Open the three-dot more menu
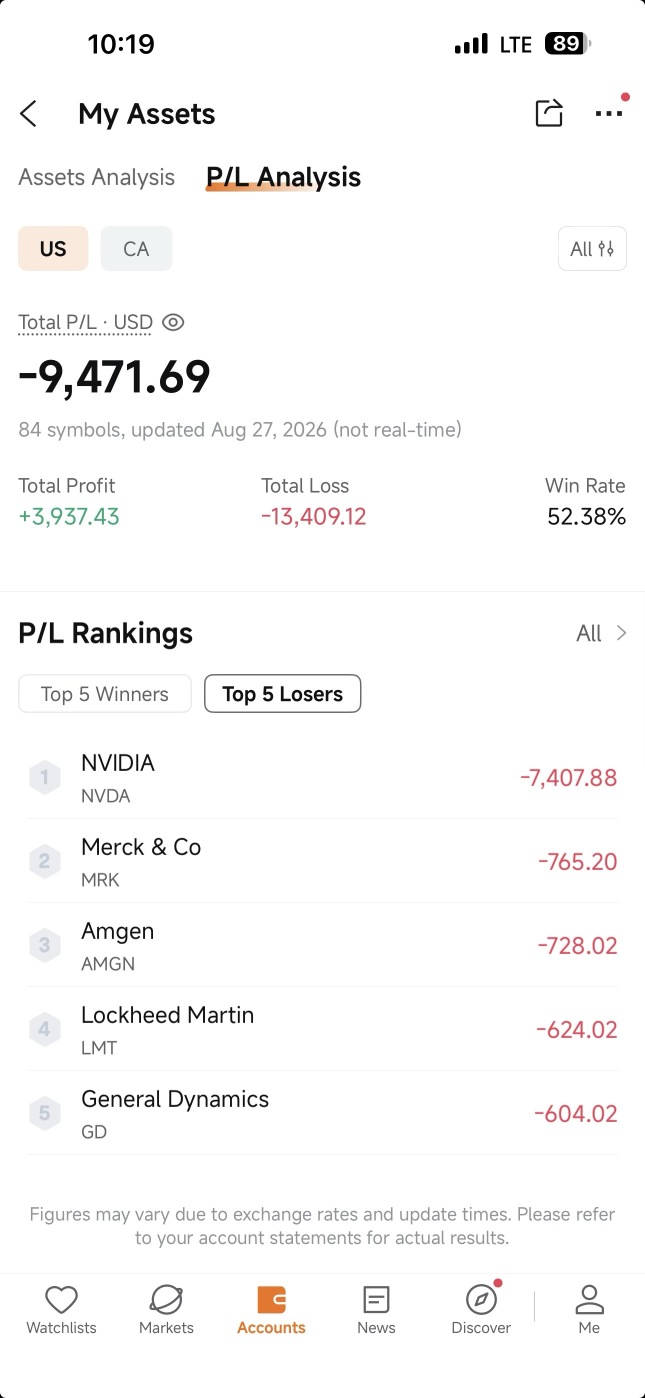The image size is (645, 1398). coord(609,114)
